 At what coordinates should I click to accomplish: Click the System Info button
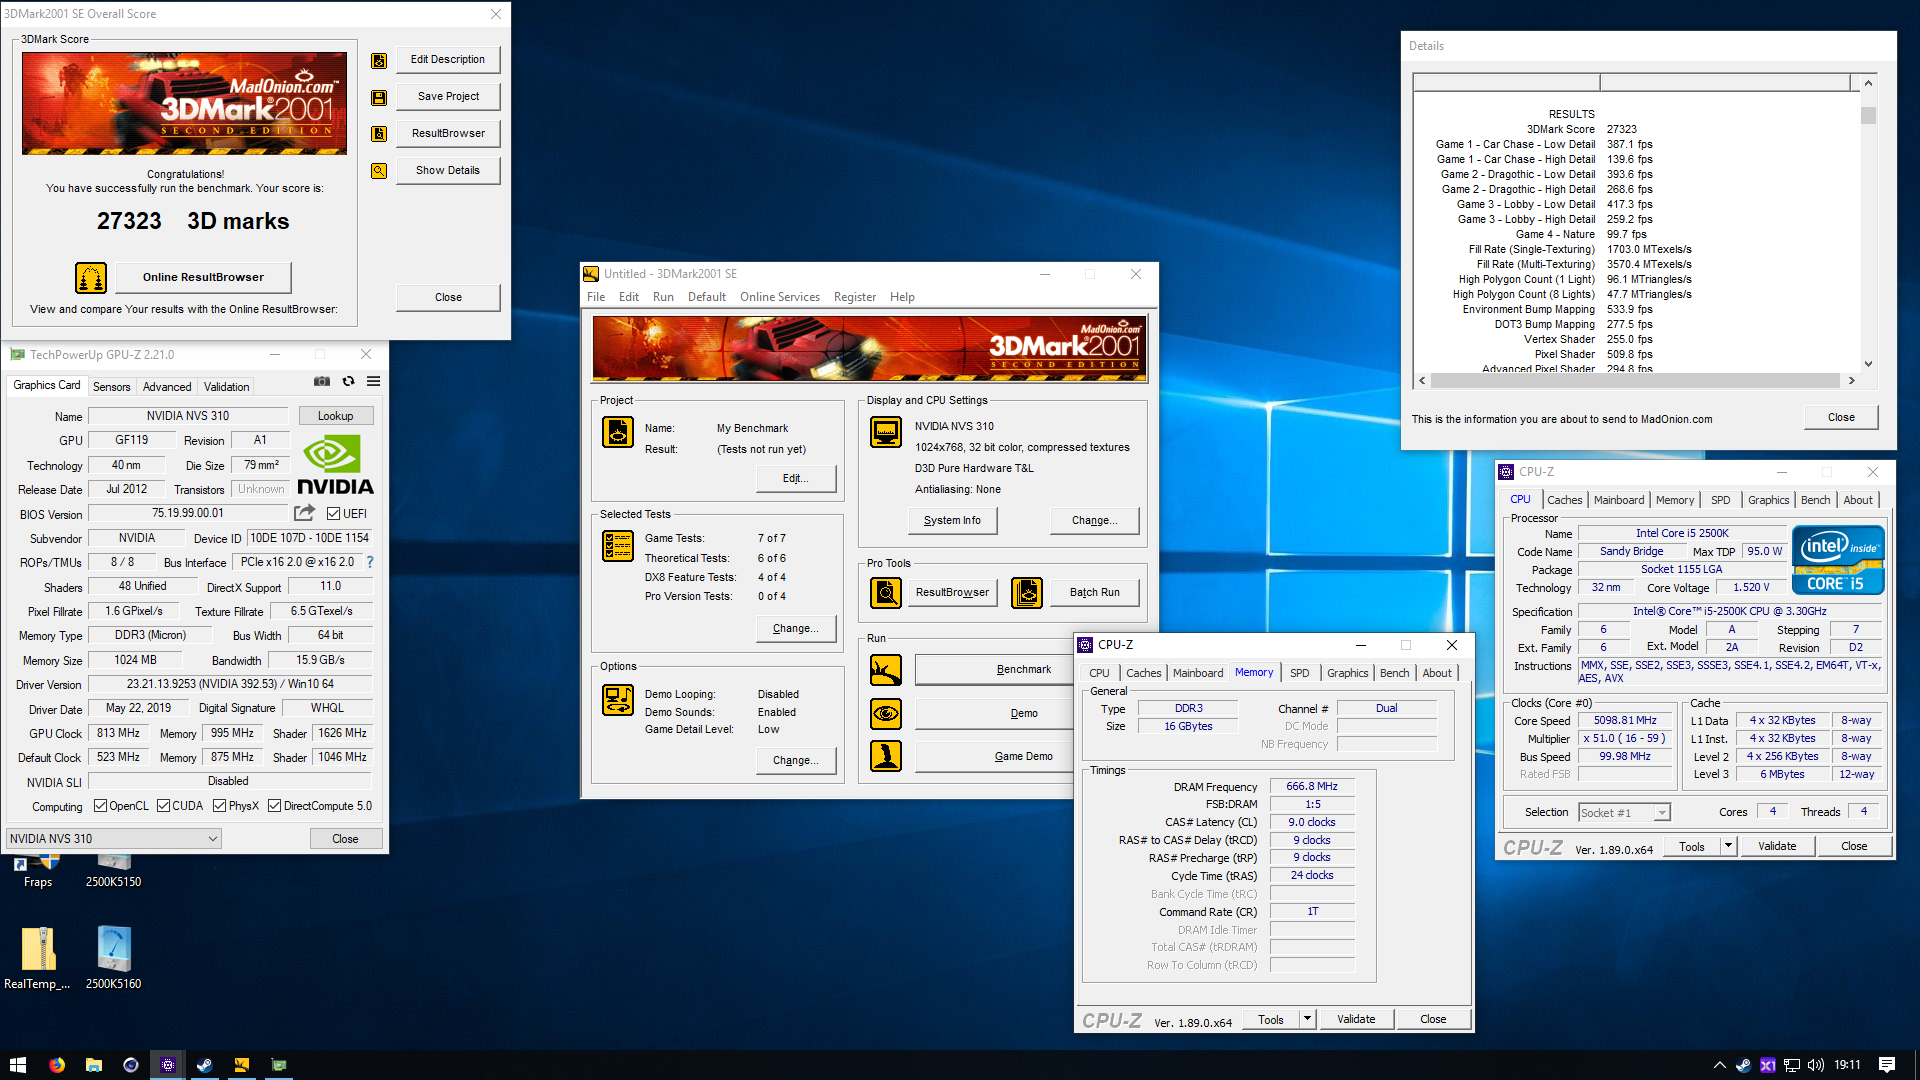click(x=952, y=520)
